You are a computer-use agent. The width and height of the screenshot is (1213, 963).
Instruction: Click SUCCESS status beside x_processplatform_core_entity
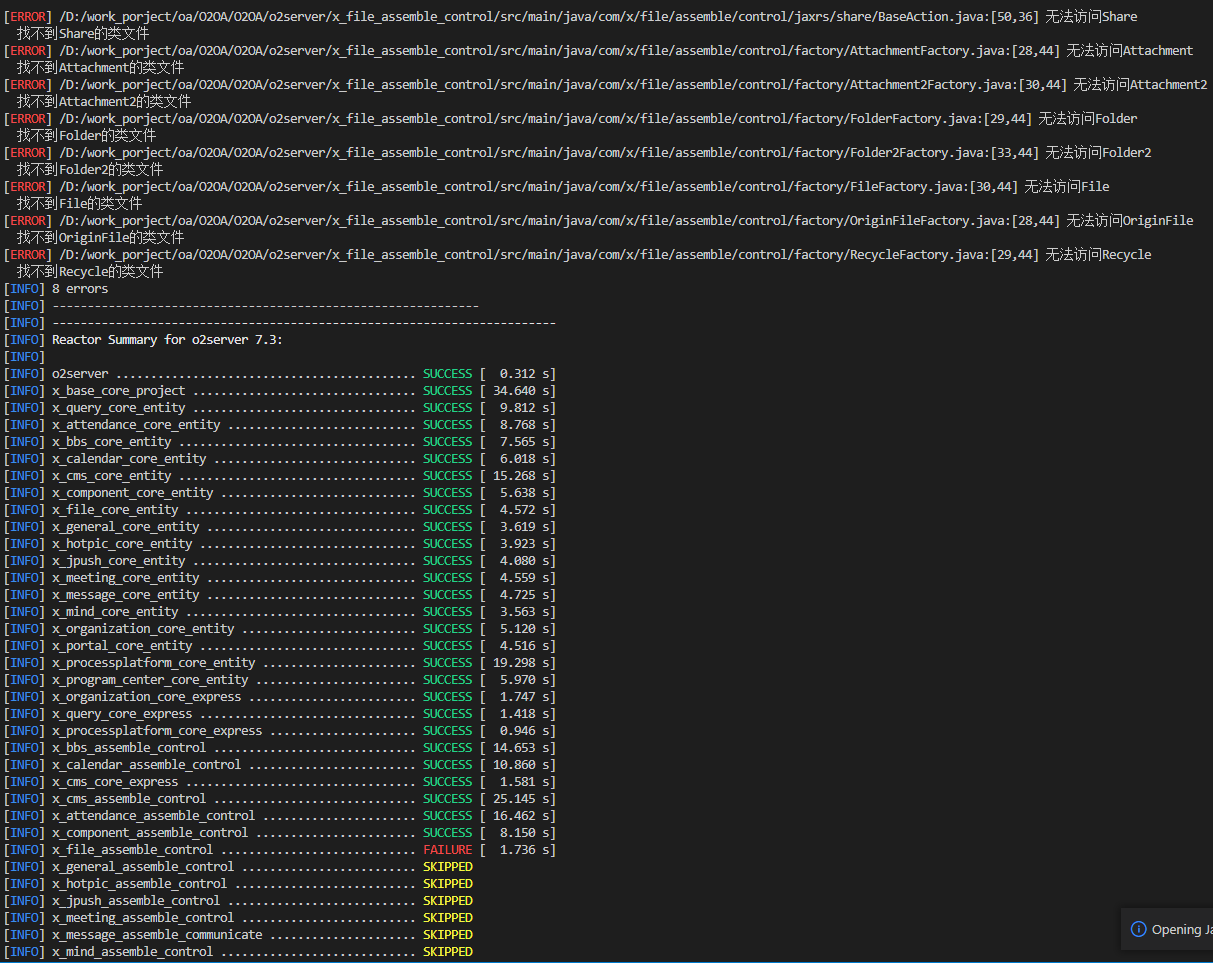[447, 663]
